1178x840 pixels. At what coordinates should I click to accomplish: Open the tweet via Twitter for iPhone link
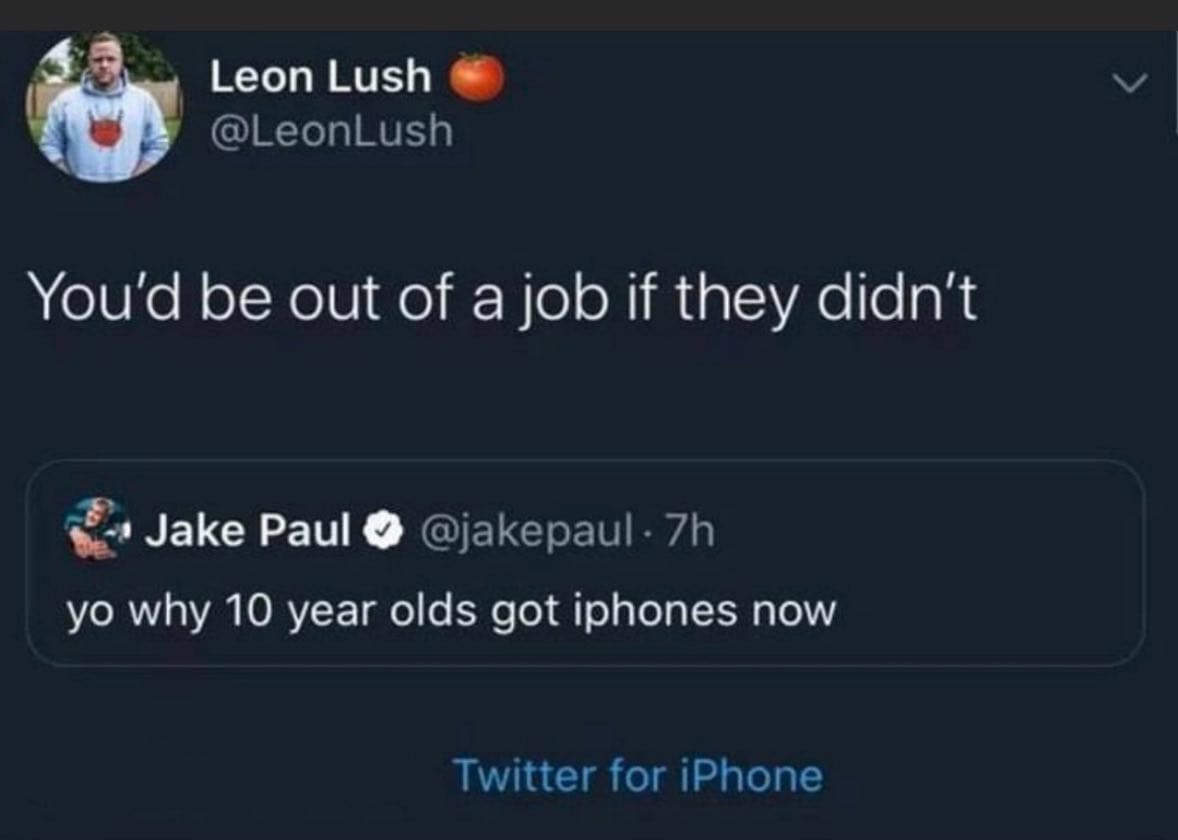[x=639, y=775]
